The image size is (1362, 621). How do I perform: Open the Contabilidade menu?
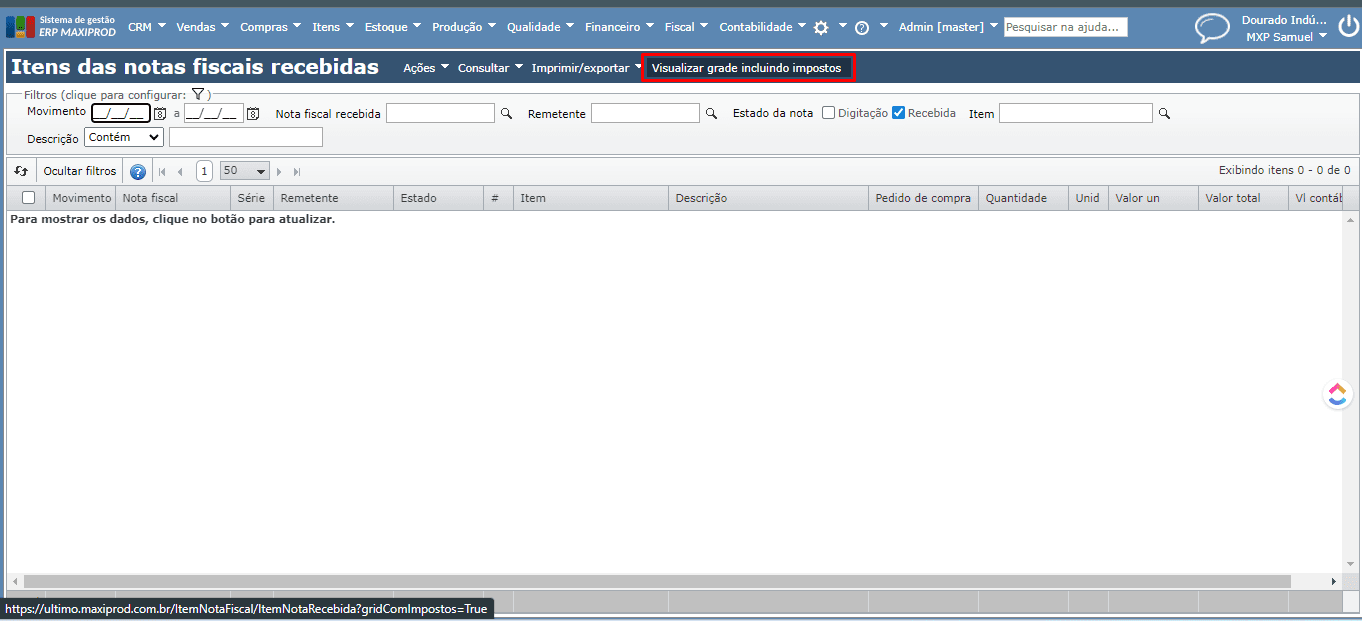[763, 27]
